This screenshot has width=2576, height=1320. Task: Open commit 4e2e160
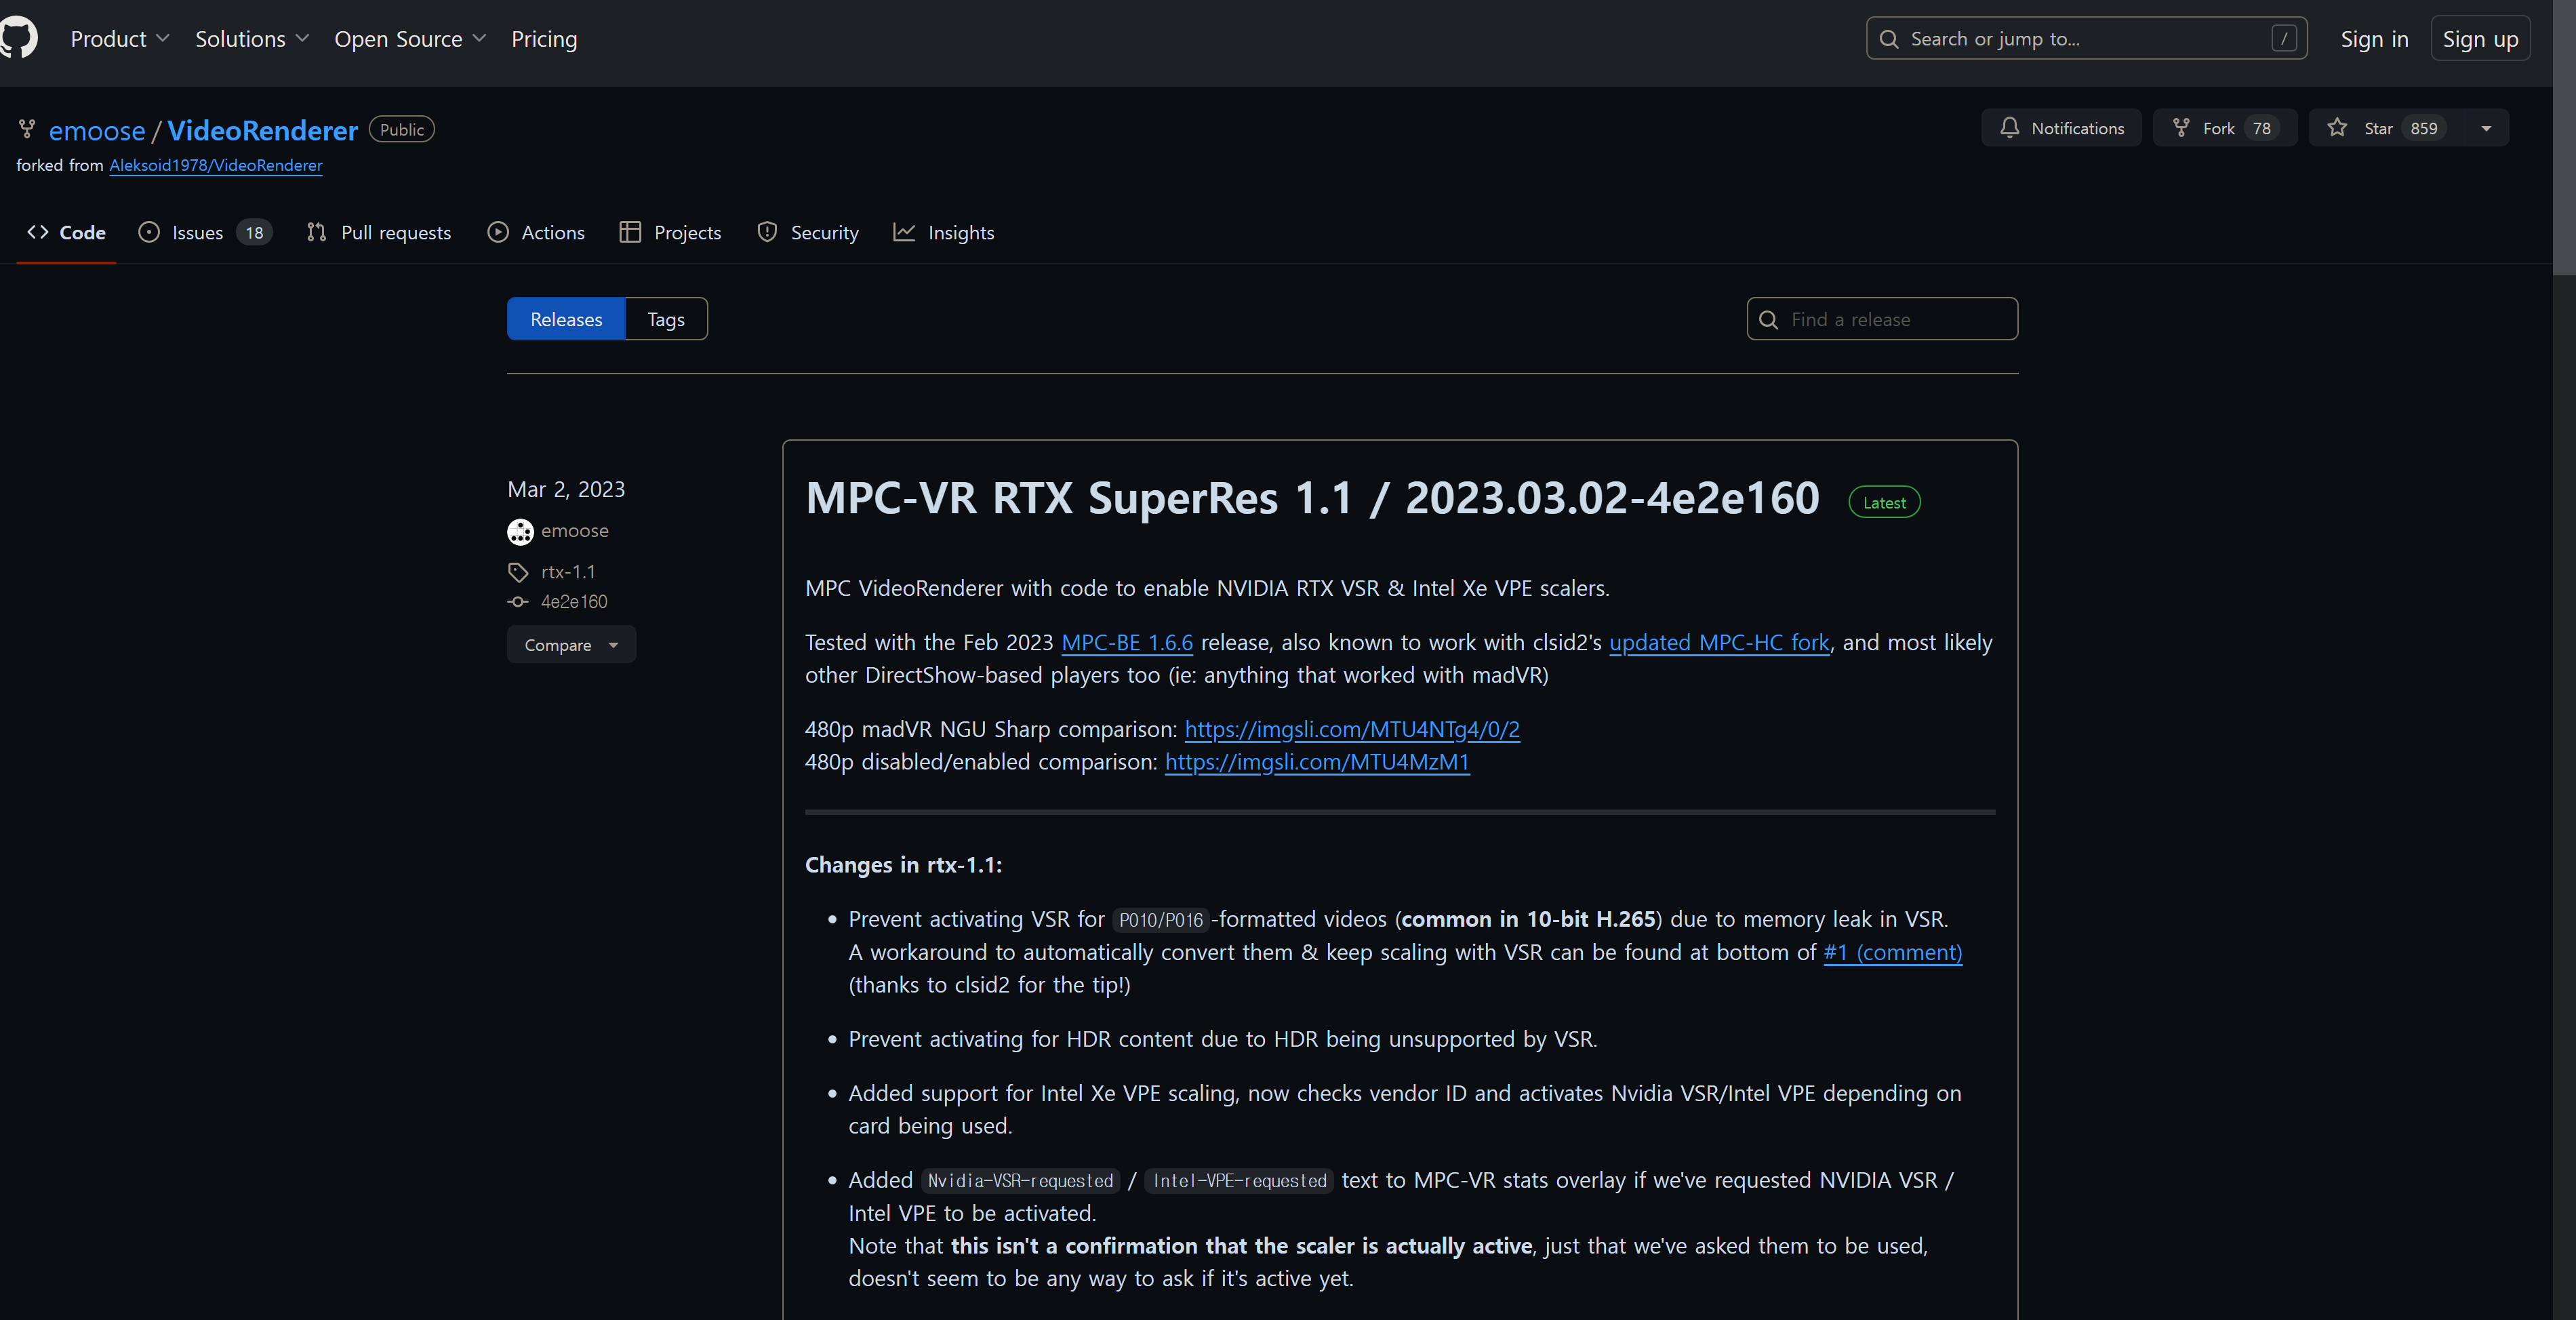[x=573, y=602]
